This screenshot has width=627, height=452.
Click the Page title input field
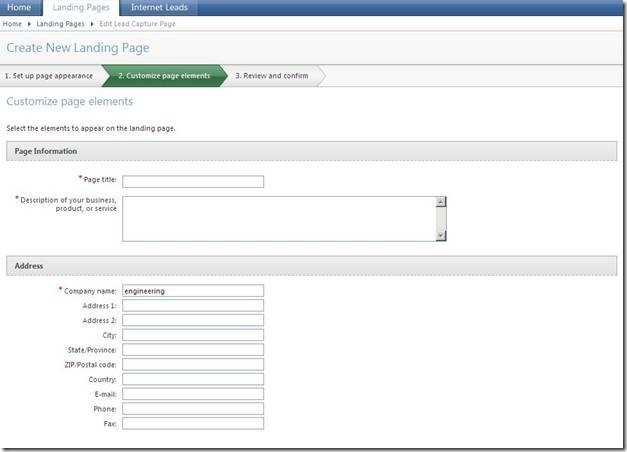click(x=193, y=181)
